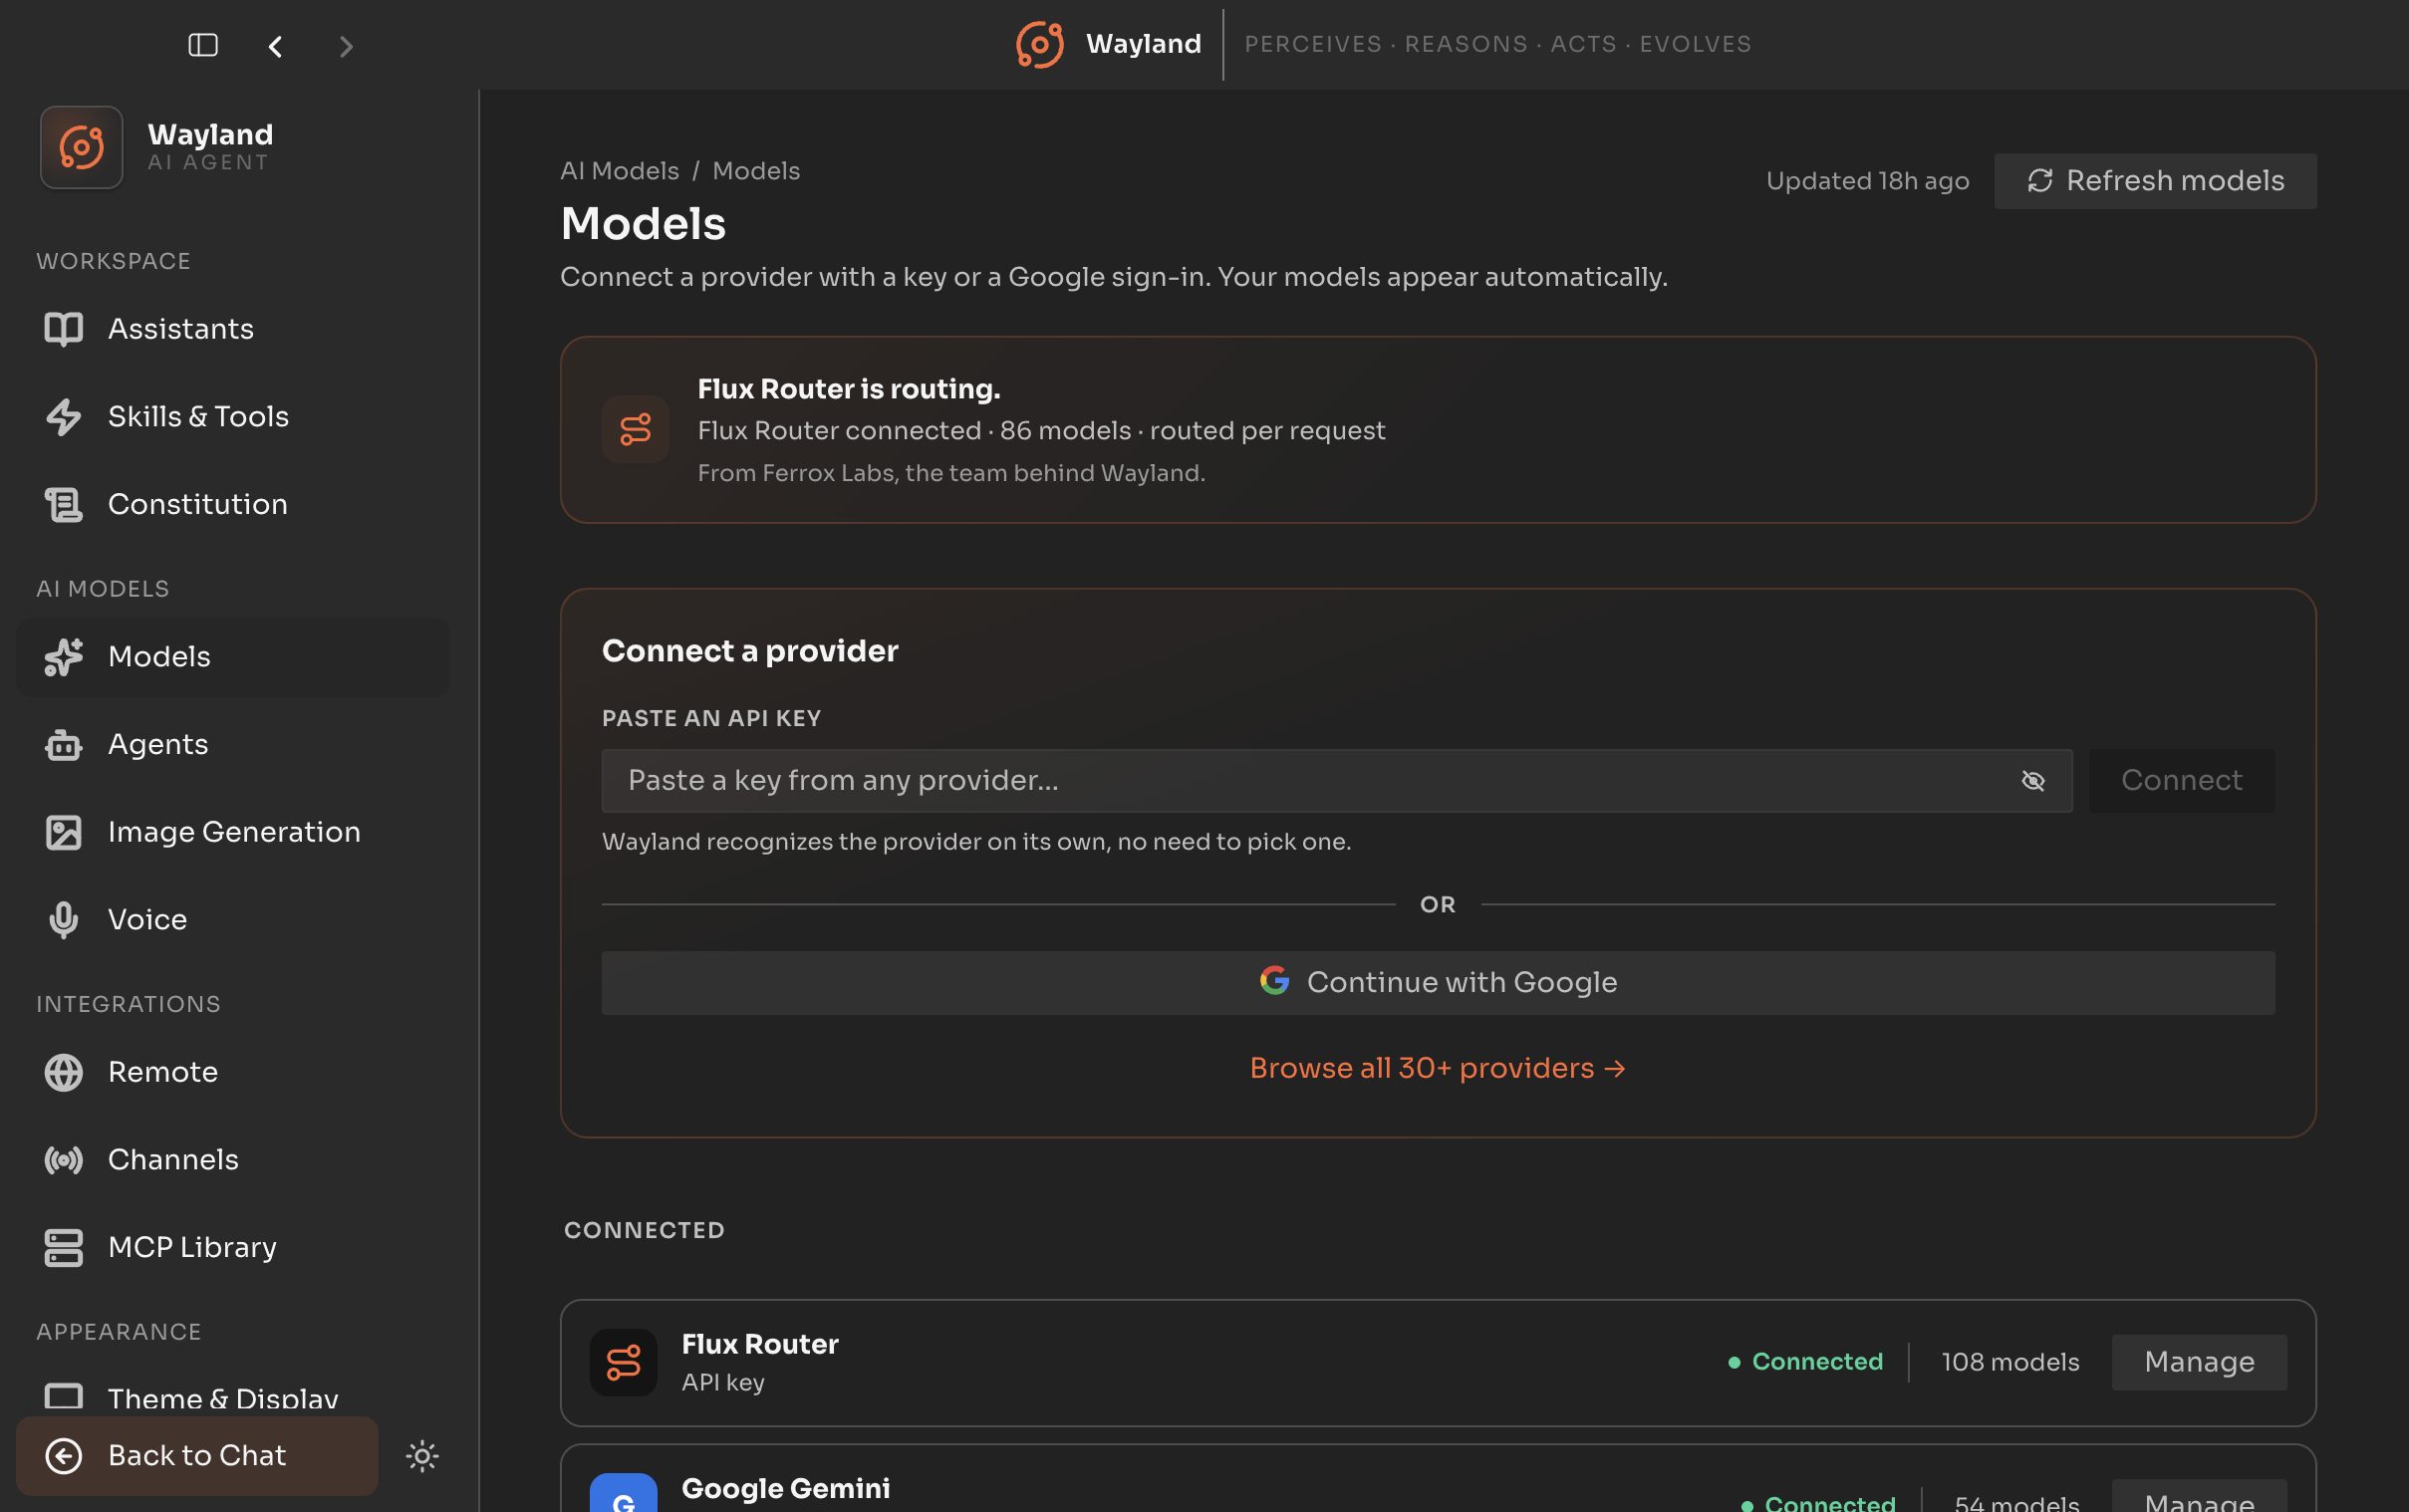Click the Back to Chat button
This screenshot has width=2409, height=1512.
point(197,1455)
